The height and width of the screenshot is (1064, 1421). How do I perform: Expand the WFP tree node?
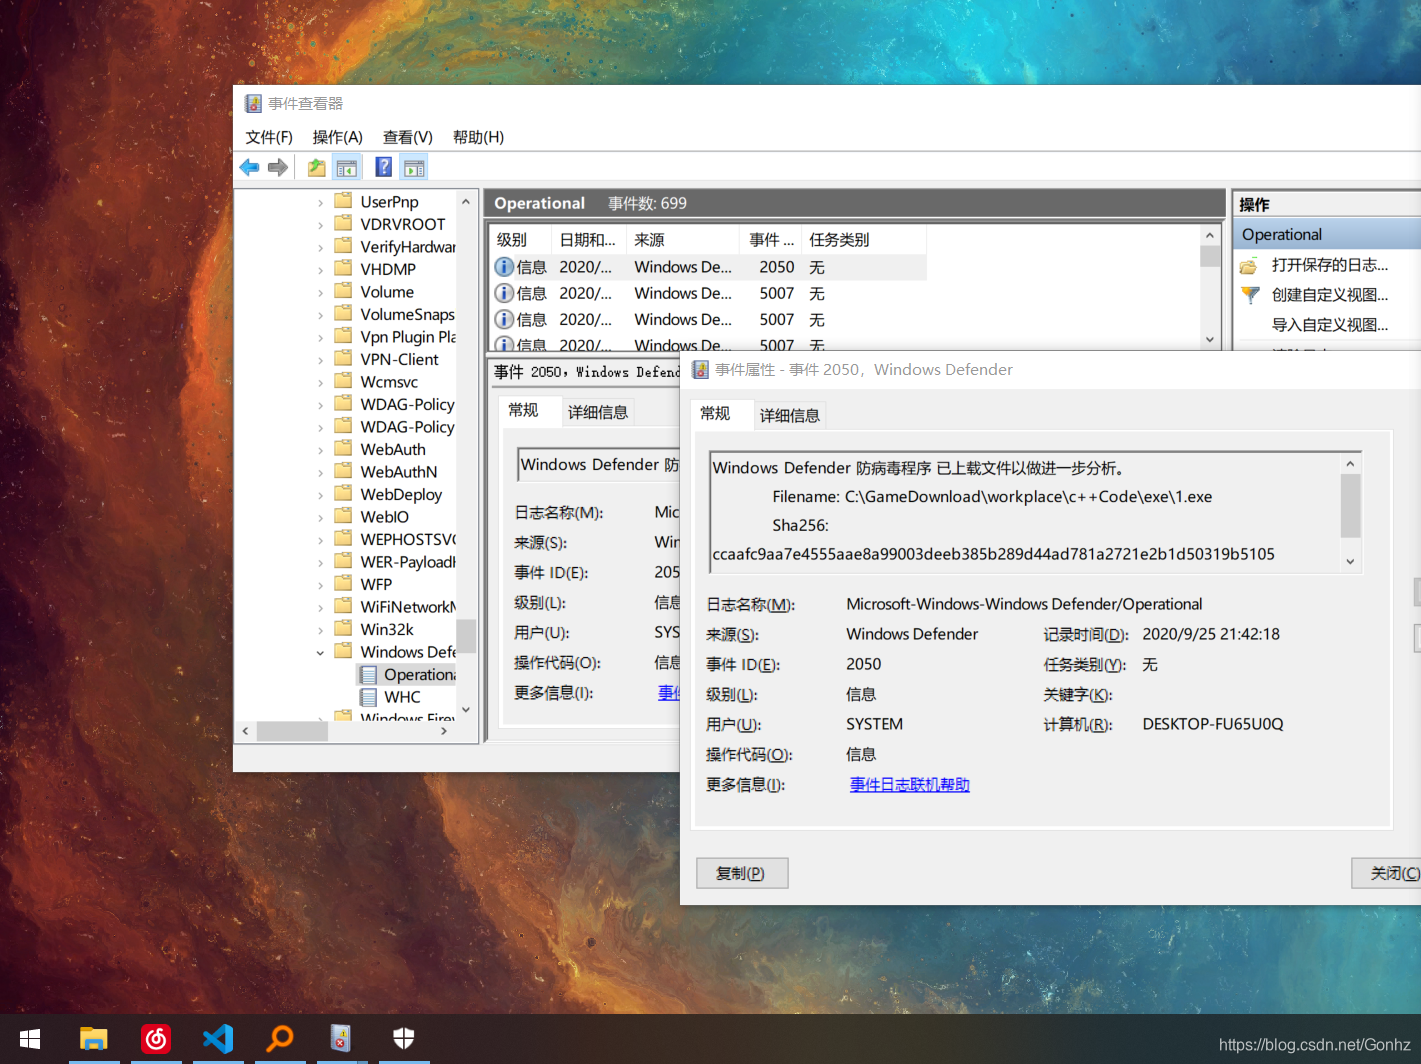coord(320,585)
